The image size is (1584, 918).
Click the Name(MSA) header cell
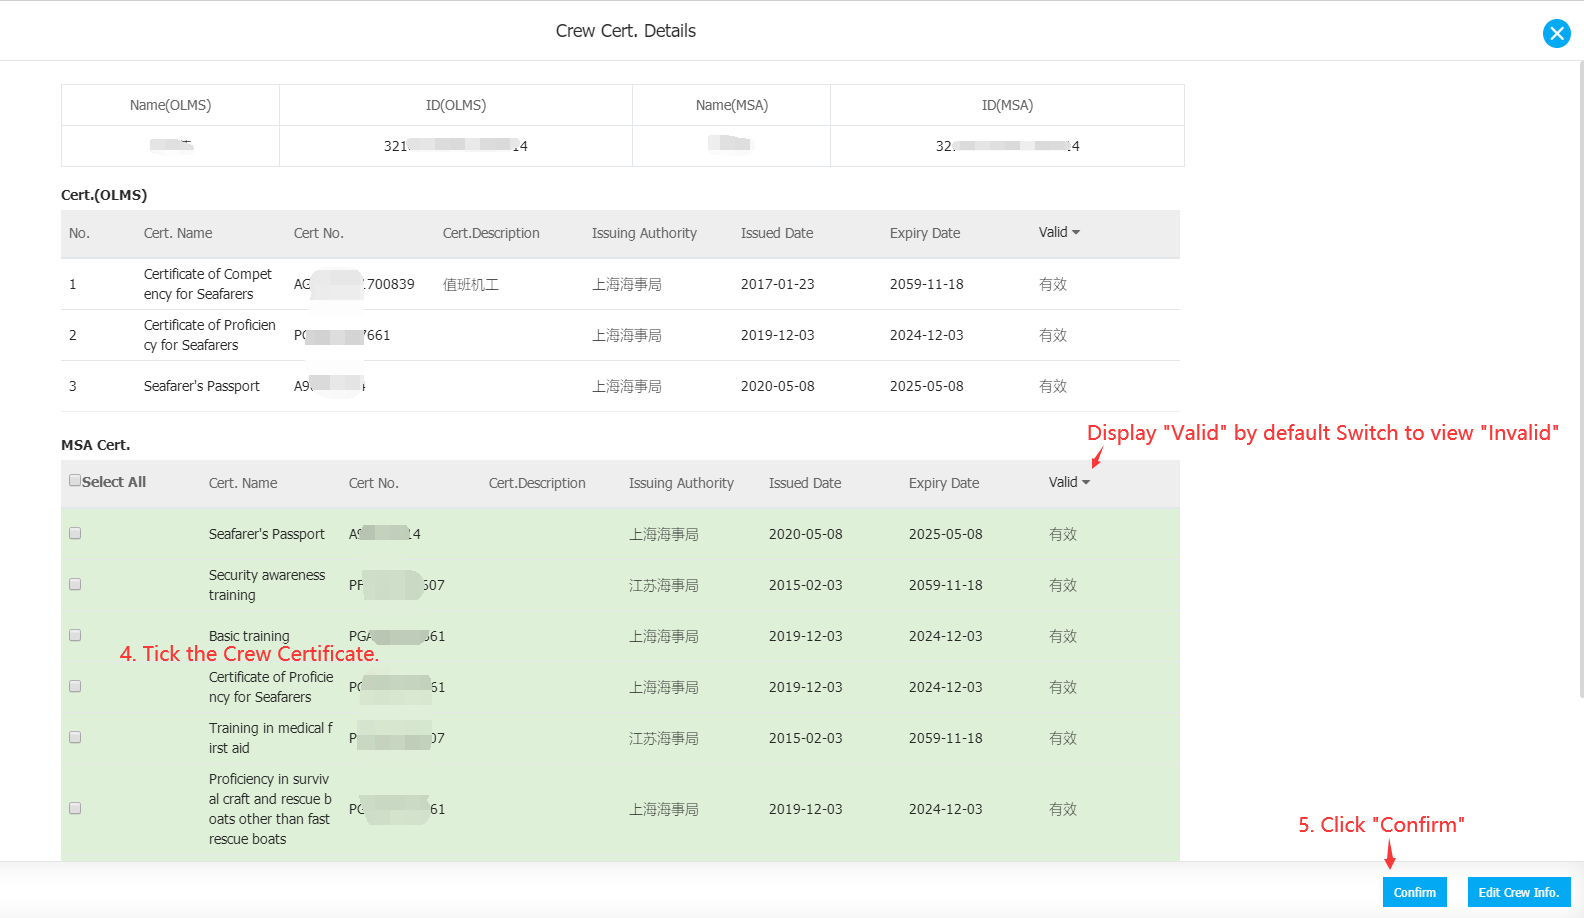(x=732, y=105)
